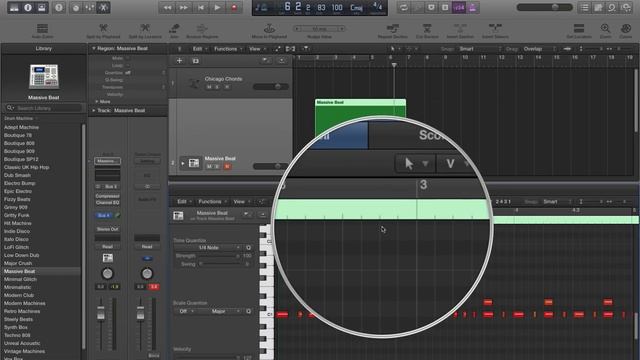This screenshot has height=360, width=640.
Task: Open the Quick Help button
Action: click(x=59, y=7)
